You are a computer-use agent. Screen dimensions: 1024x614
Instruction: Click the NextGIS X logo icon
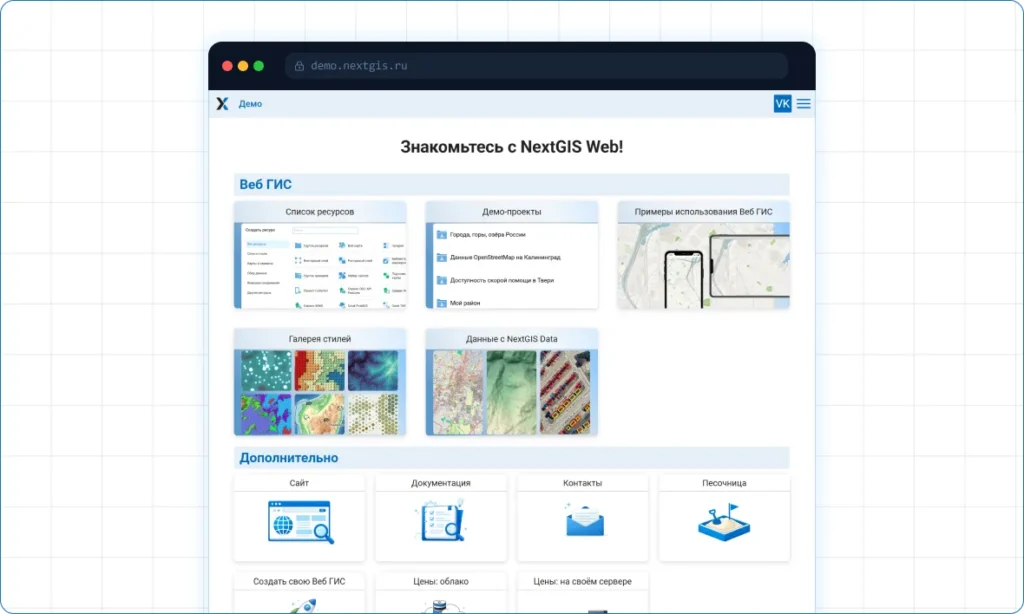click(x=222, y=104)
